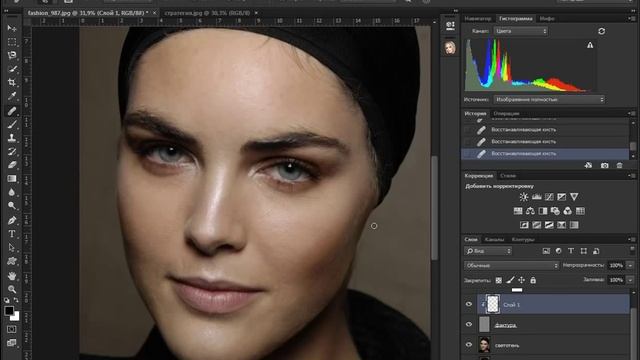Image resolution: width=640 pixels, height=360 pixels.
Task: Open the Источник dropdown in histogram
Action: point(549,100)
